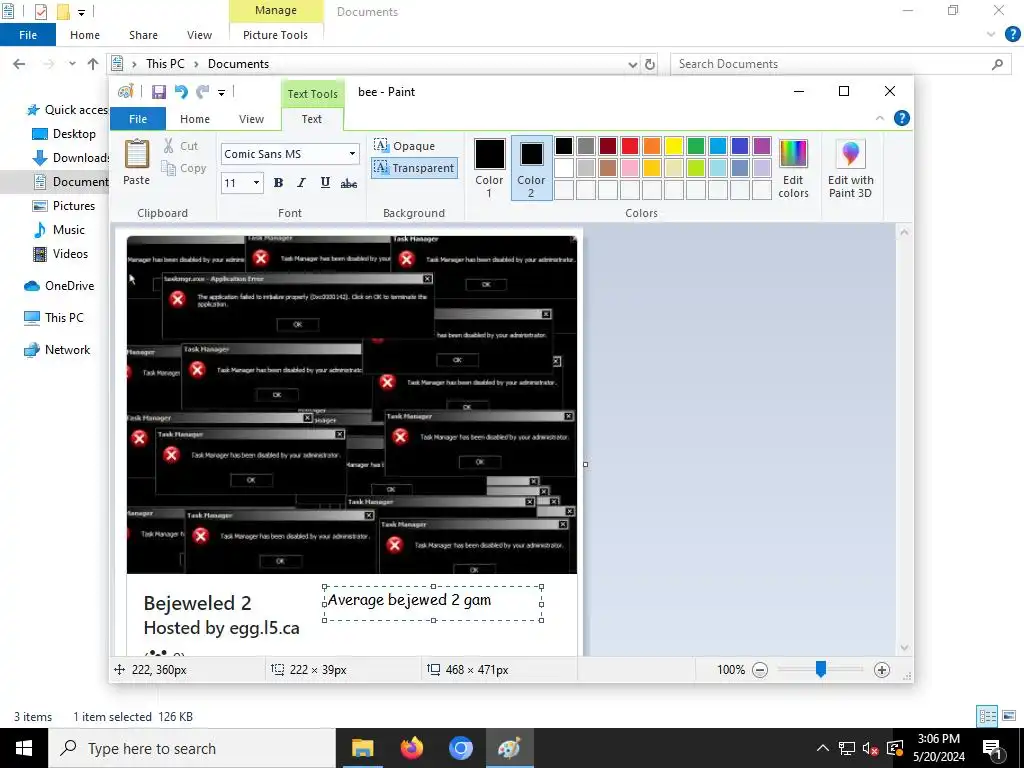Click the Paint zoom slider handle
The image size is (1024, 768).
click(x=821, y=669)
